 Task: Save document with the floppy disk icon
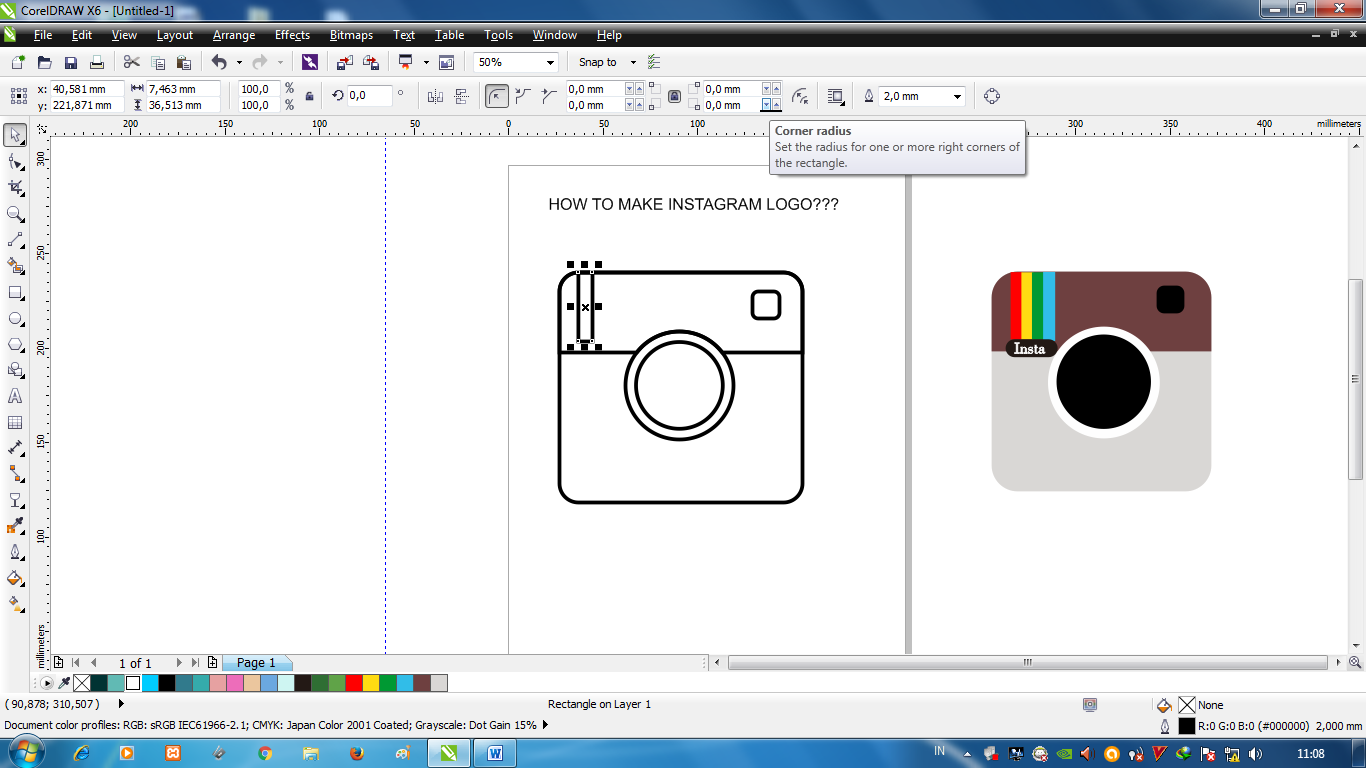(71, 62)
